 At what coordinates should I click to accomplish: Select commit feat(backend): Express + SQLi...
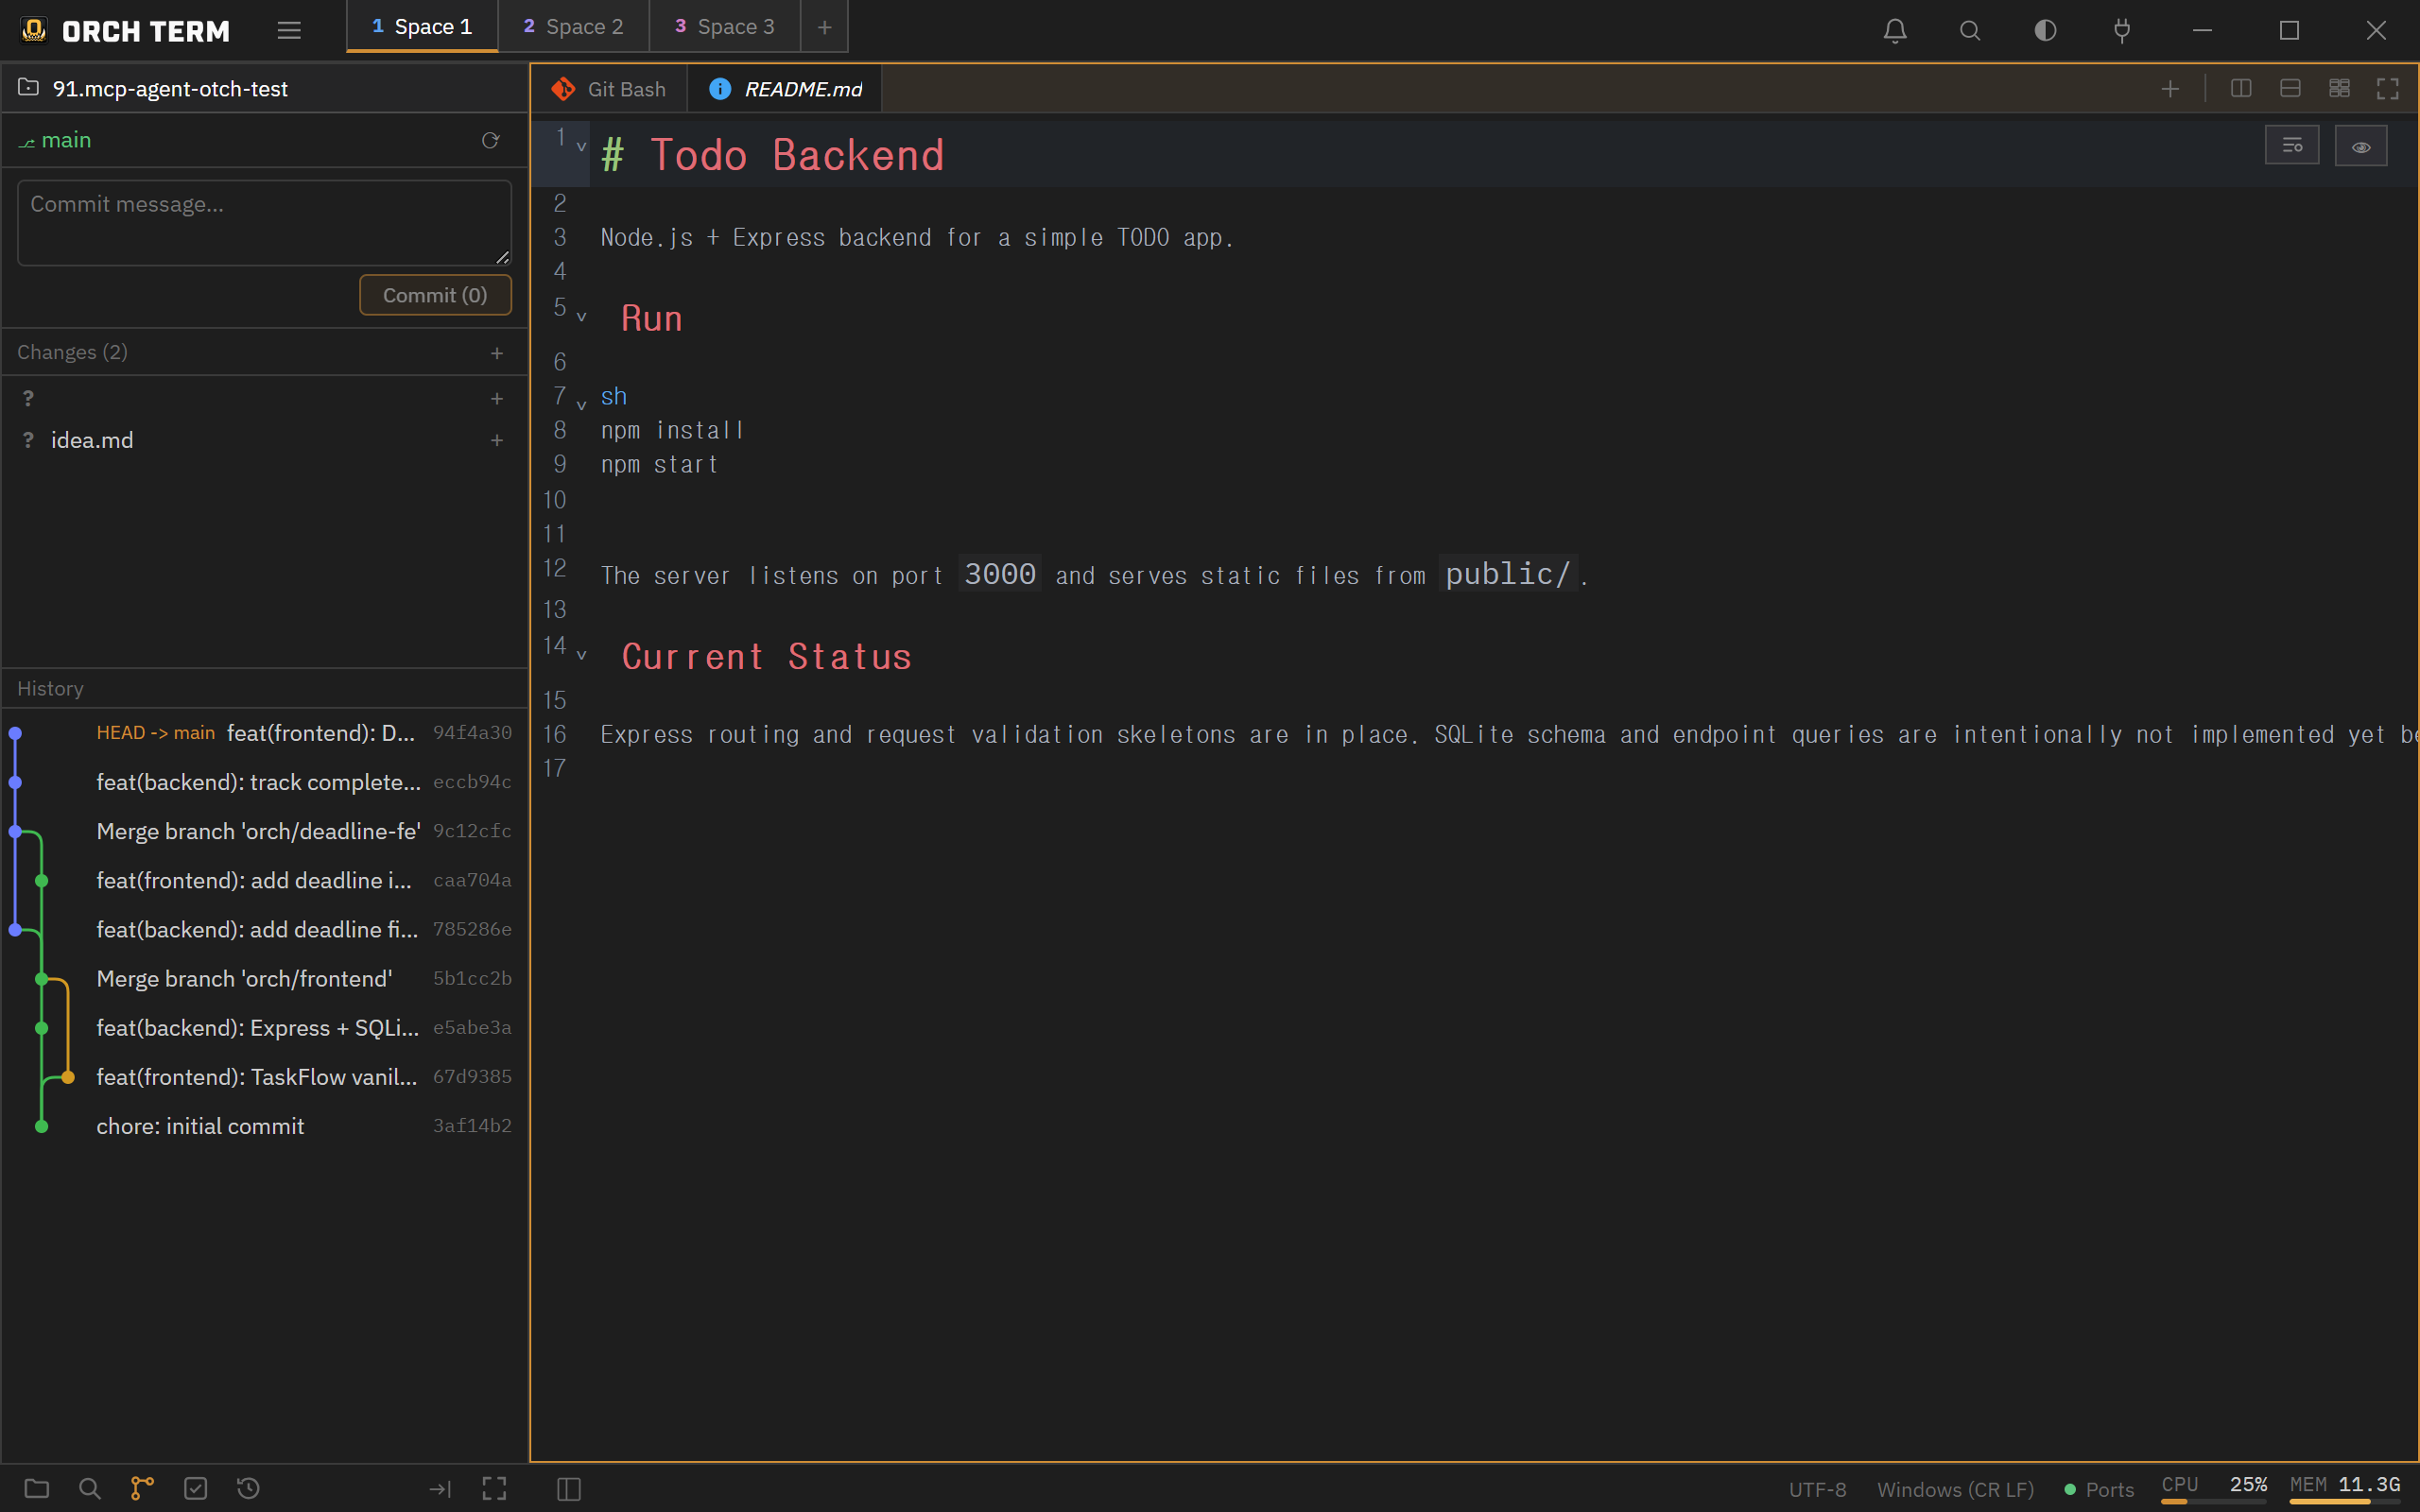pyautogui.click(x=265, y=1027)
